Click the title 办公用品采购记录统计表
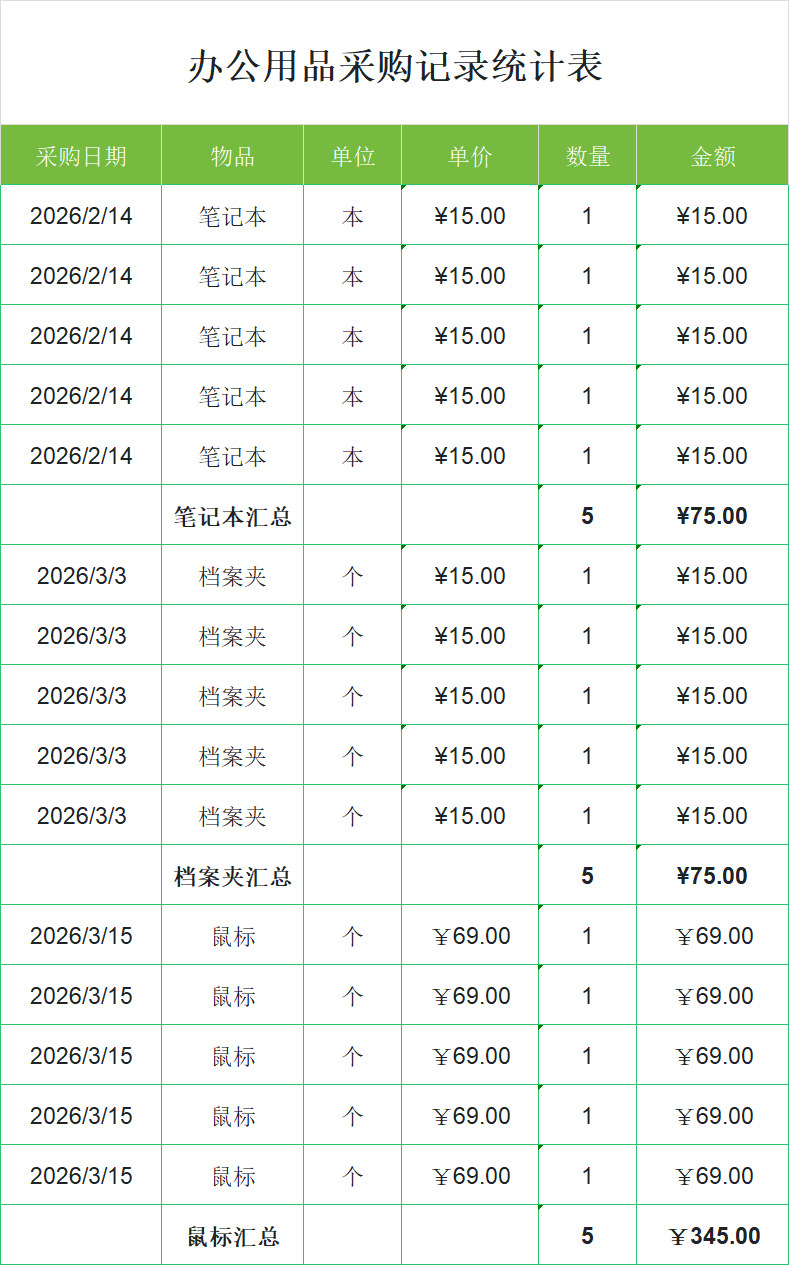Screen dimensions: 789x1265 (x=395, y=66)
